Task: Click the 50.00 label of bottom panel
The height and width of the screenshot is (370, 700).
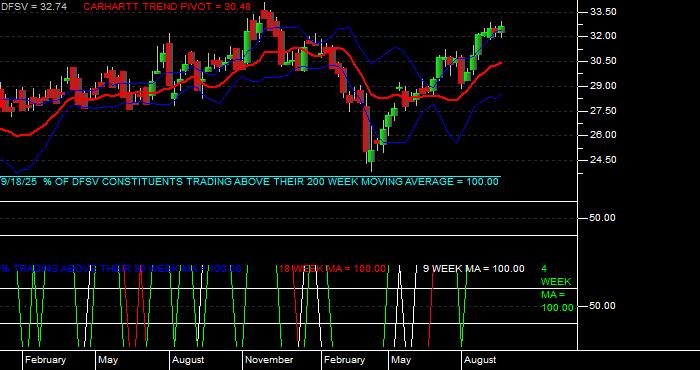Action: click(602, 306)
